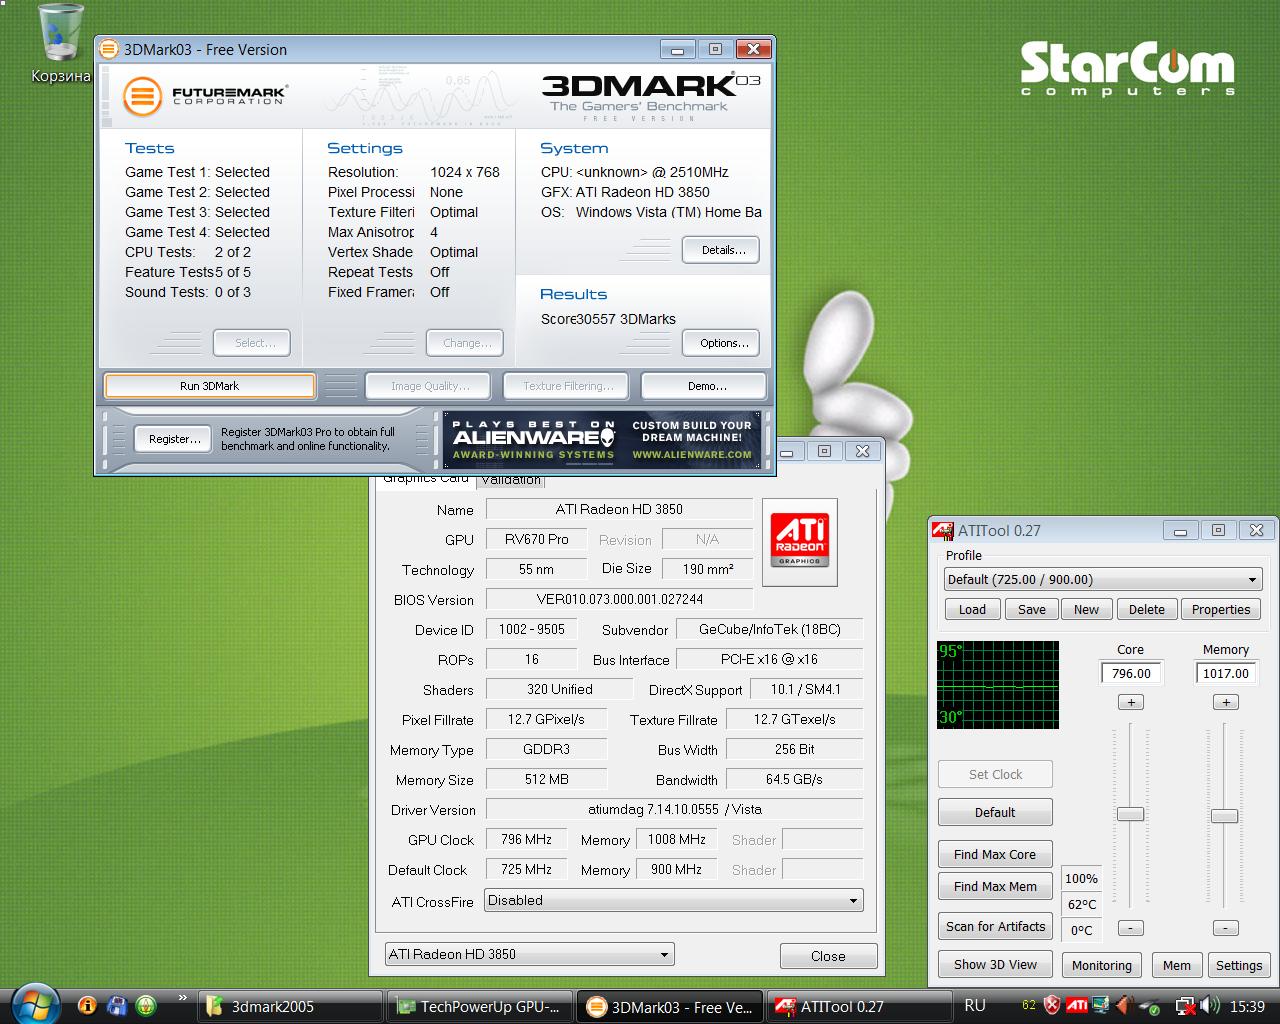
Task: Click the Core clock slider handle
Action: click(x=1130, y=814)
